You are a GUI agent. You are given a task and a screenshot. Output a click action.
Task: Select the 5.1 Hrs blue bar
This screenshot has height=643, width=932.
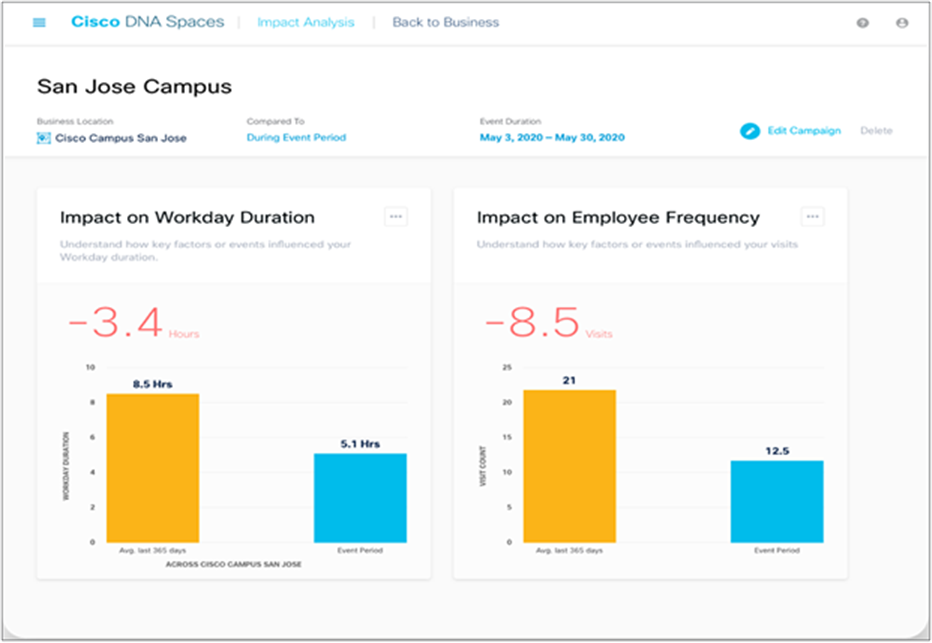pyautogui.click(x=360, y=498)
